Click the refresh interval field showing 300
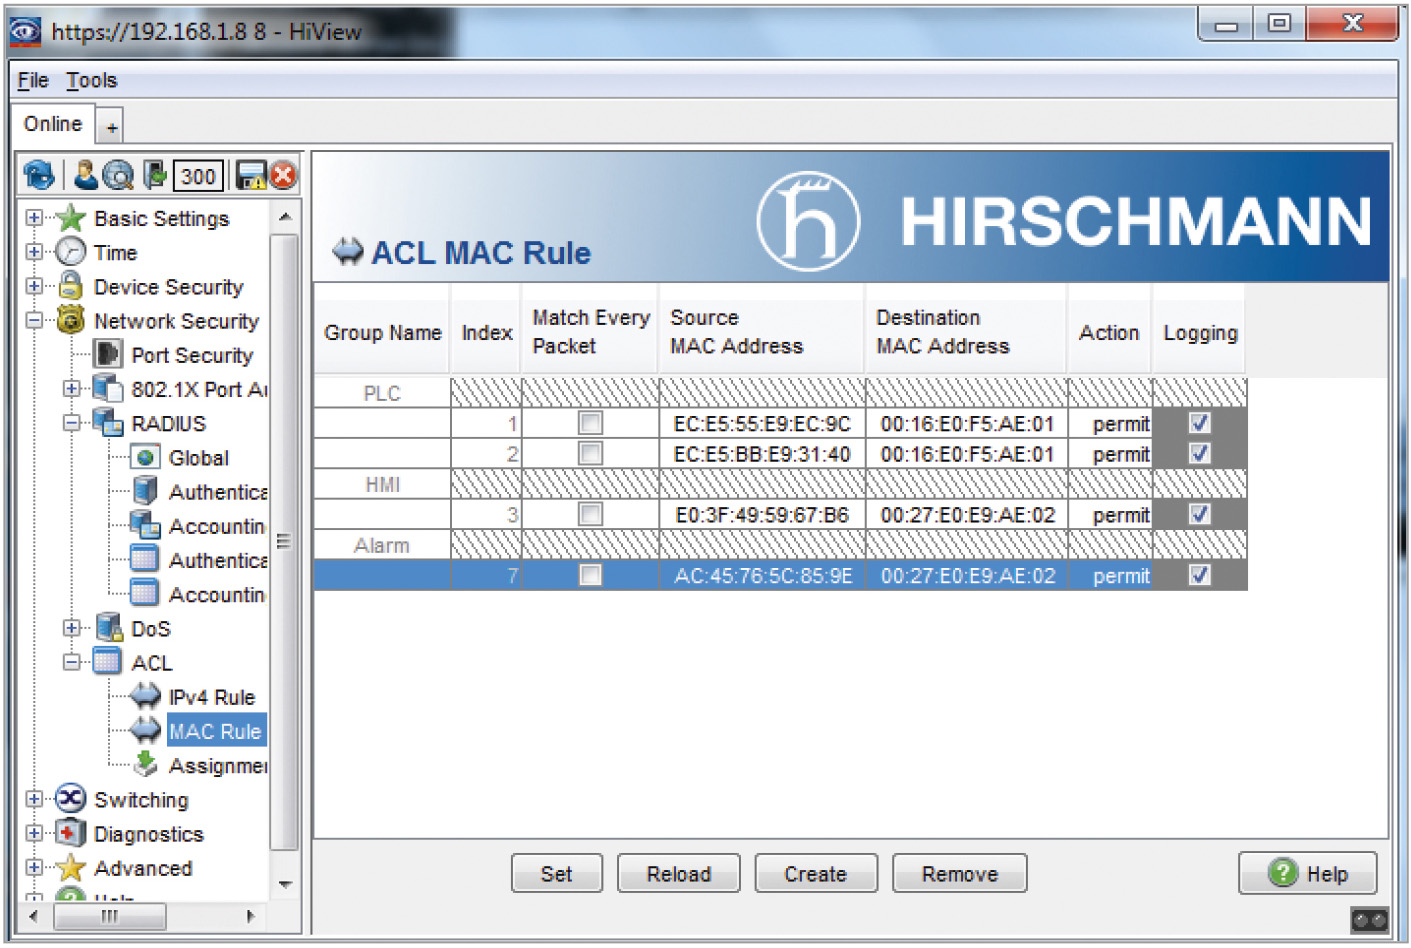This screenshot has height=948, width=1411. click(x=198, y=176)
